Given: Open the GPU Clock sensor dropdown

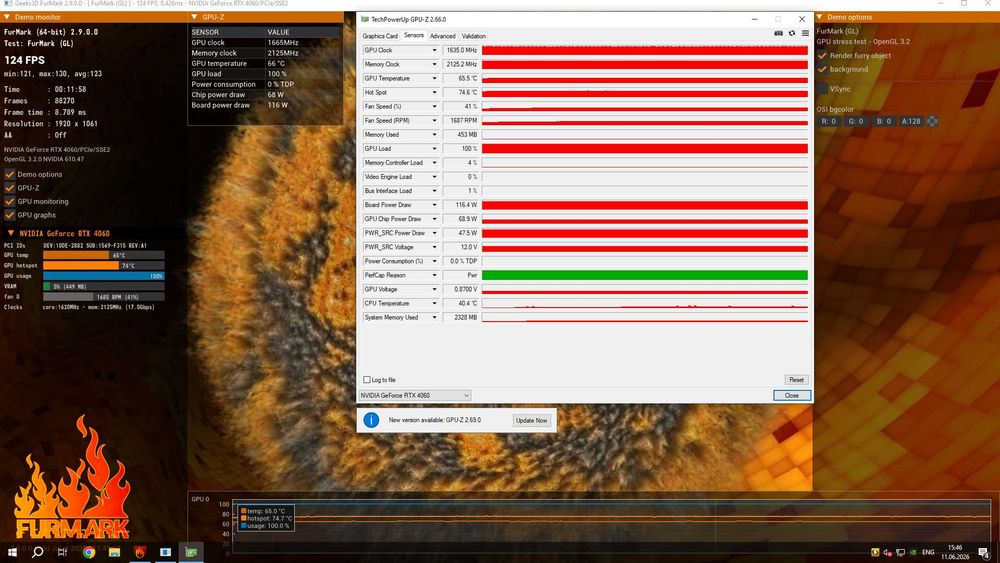Looking at the screenshot, I should pos(434,50).
